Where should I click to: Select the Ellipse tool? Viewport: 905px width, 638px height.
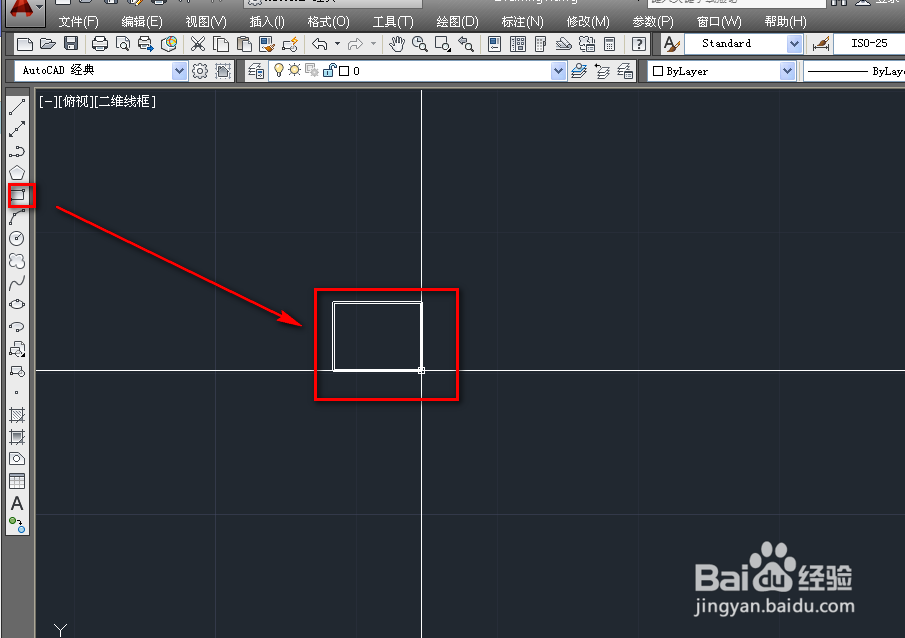coord(17,304)
